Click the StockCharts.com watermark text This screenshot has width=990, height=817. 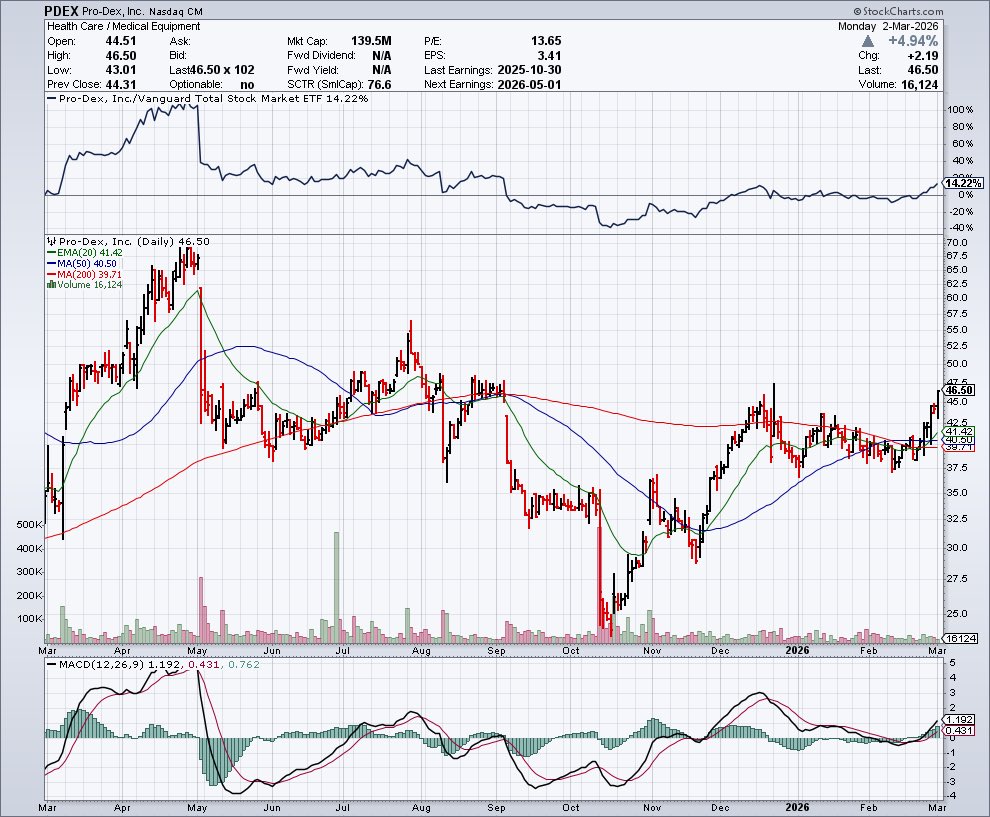point(898,11)
